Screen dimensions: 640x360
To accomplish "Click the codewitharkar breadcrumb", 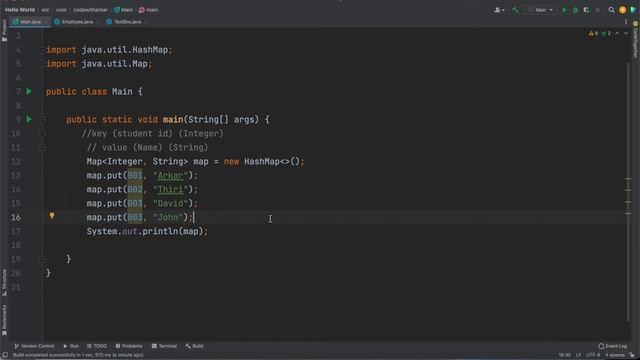I will 90,10.
